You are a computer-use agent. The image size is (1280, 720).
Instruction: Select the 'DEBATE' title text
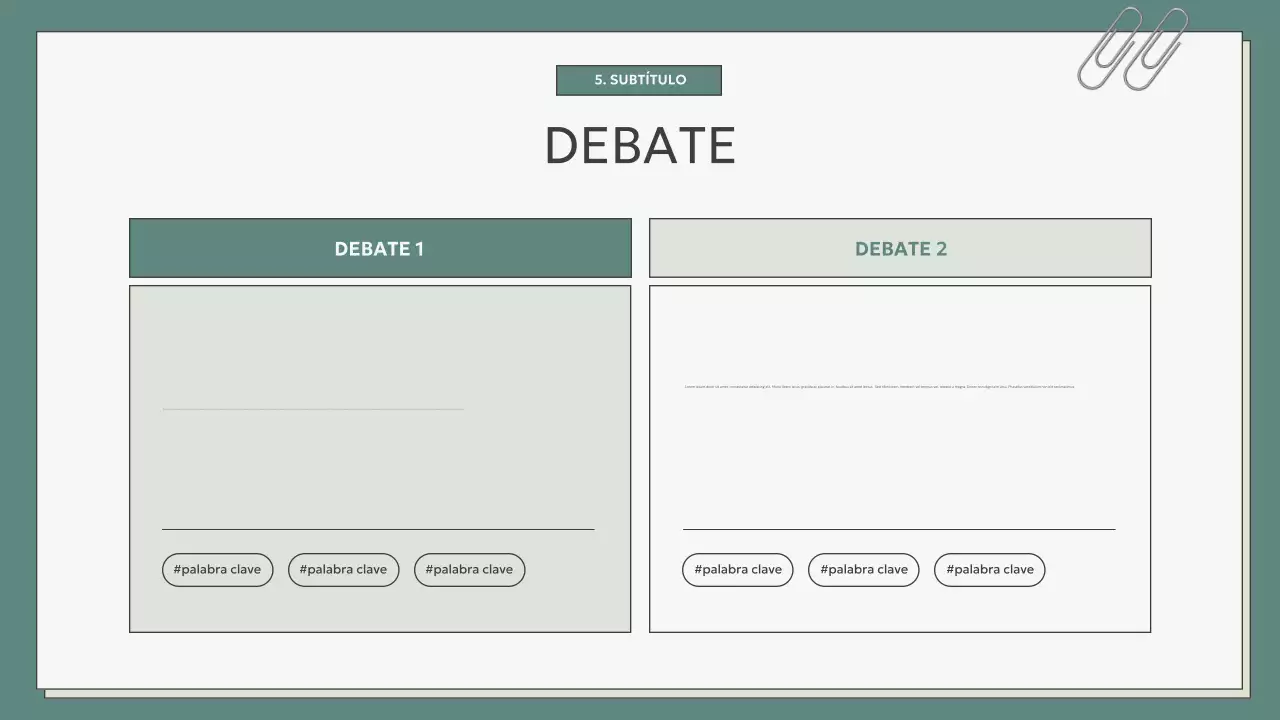point(639,144)
